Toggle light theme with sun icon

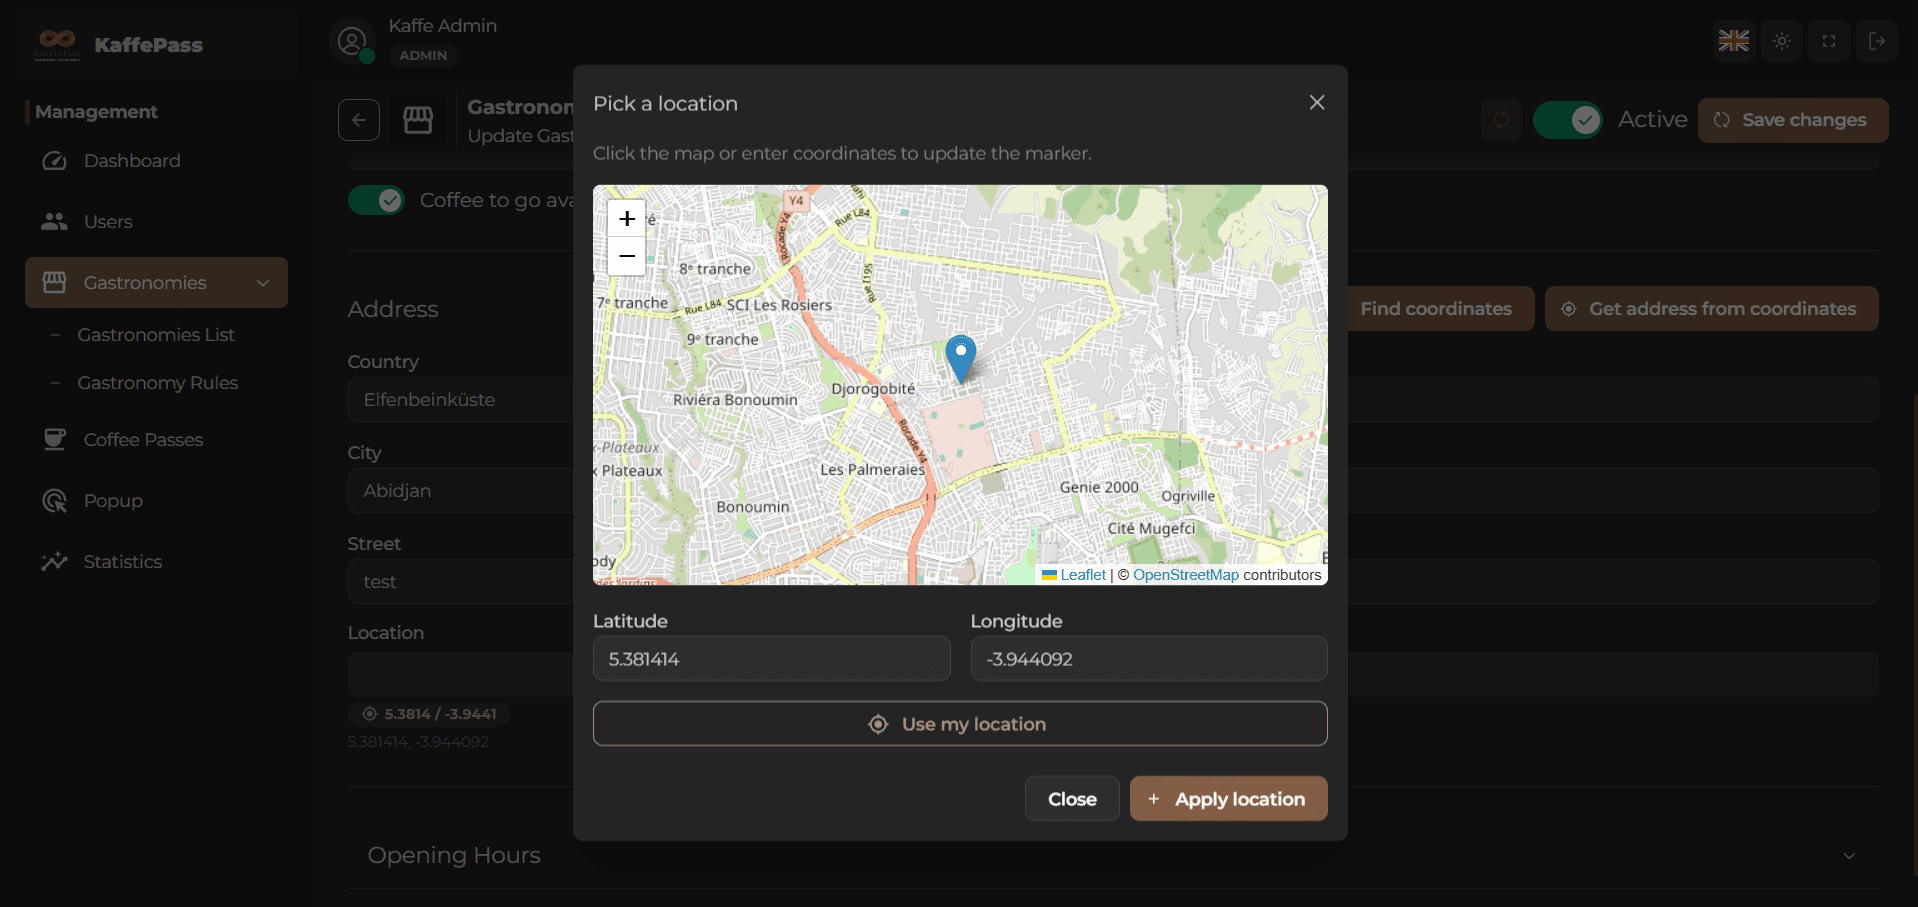[x=1782, y=41]
